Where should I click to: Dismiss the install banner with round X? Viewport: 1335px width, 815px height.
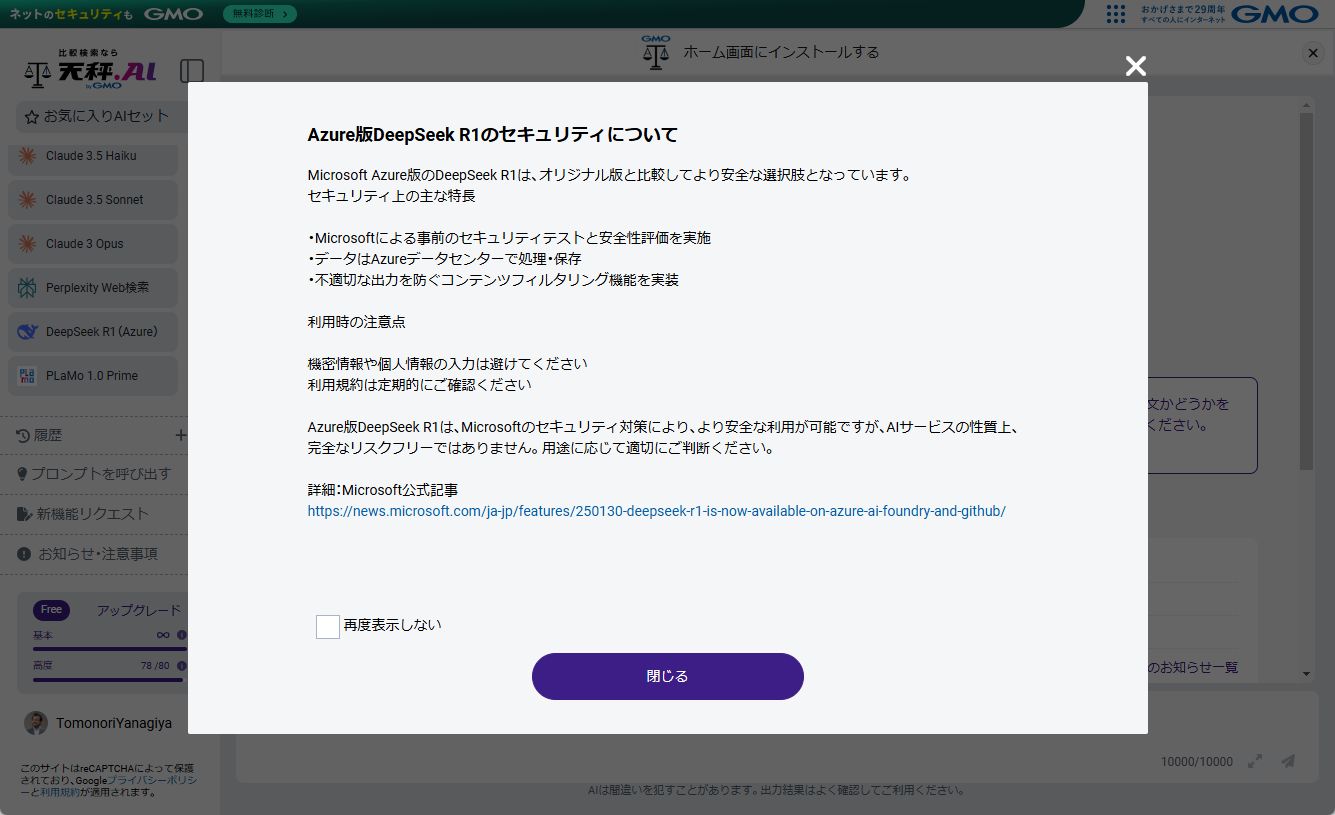point(1313,54)
